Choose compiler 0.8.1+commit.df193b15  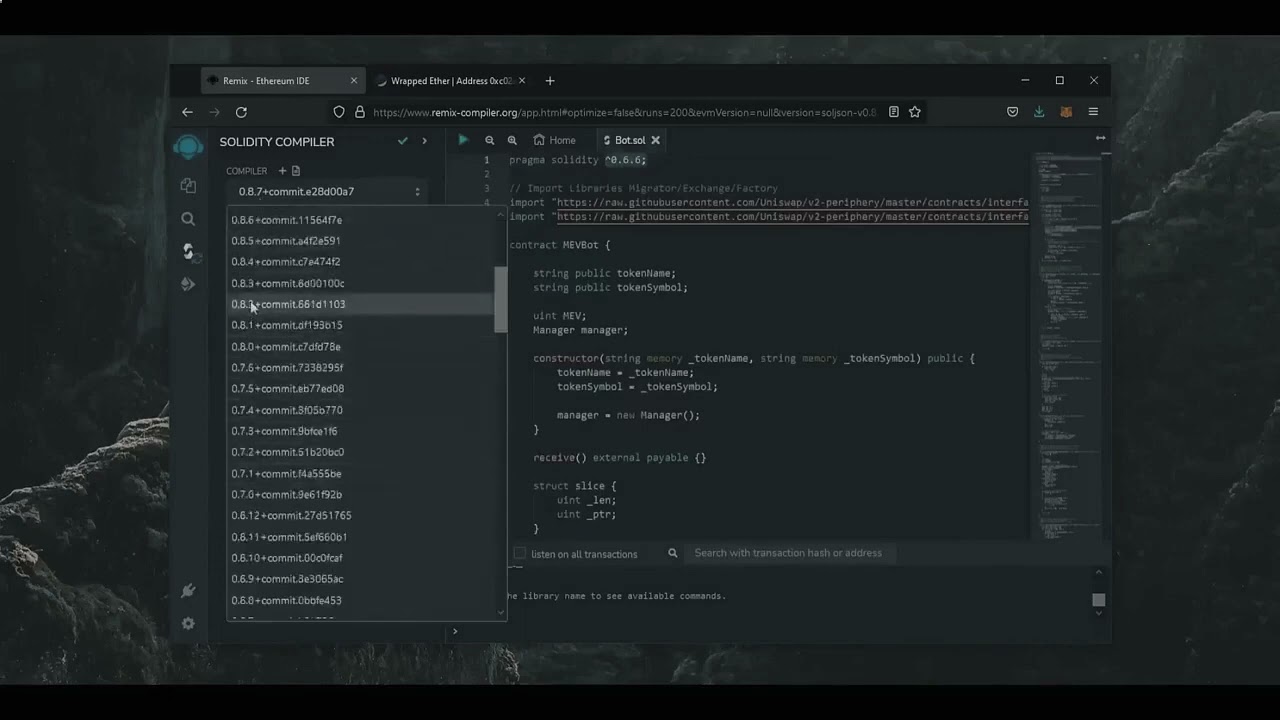click(x=361, y=325)
